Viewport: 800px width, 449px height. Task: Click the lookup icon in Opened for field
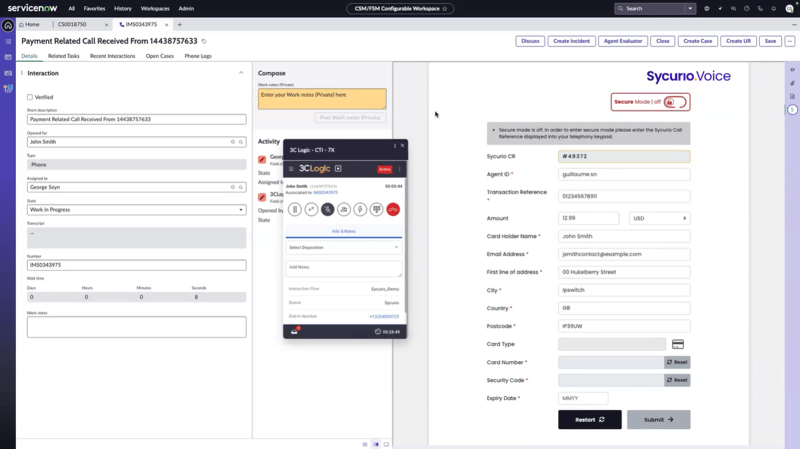coord(241,142)
